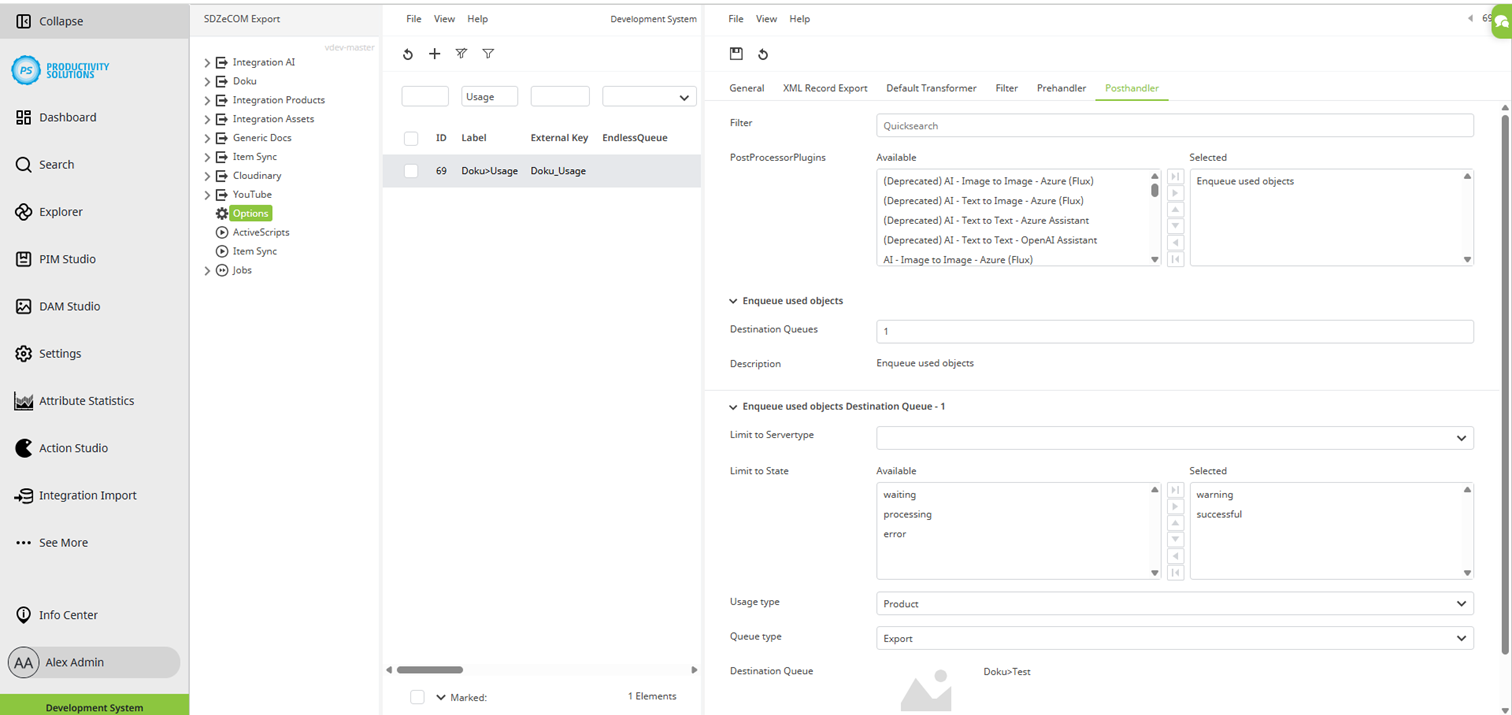The width and height of the screenshot is (1512, 715).
Task: Open View menu in the detail panel
Action: click(766, 19)
